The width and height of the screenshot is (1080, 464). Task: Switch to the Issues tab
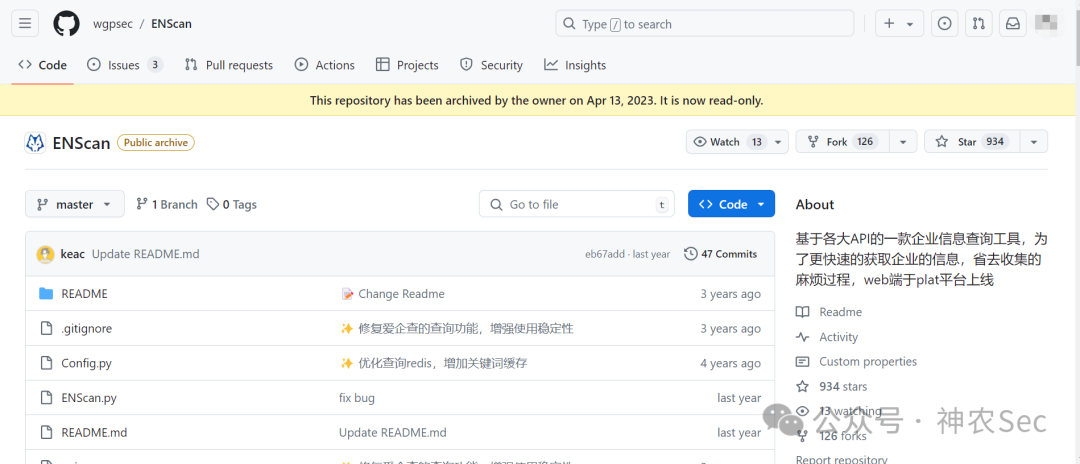(x=125, y=65)
